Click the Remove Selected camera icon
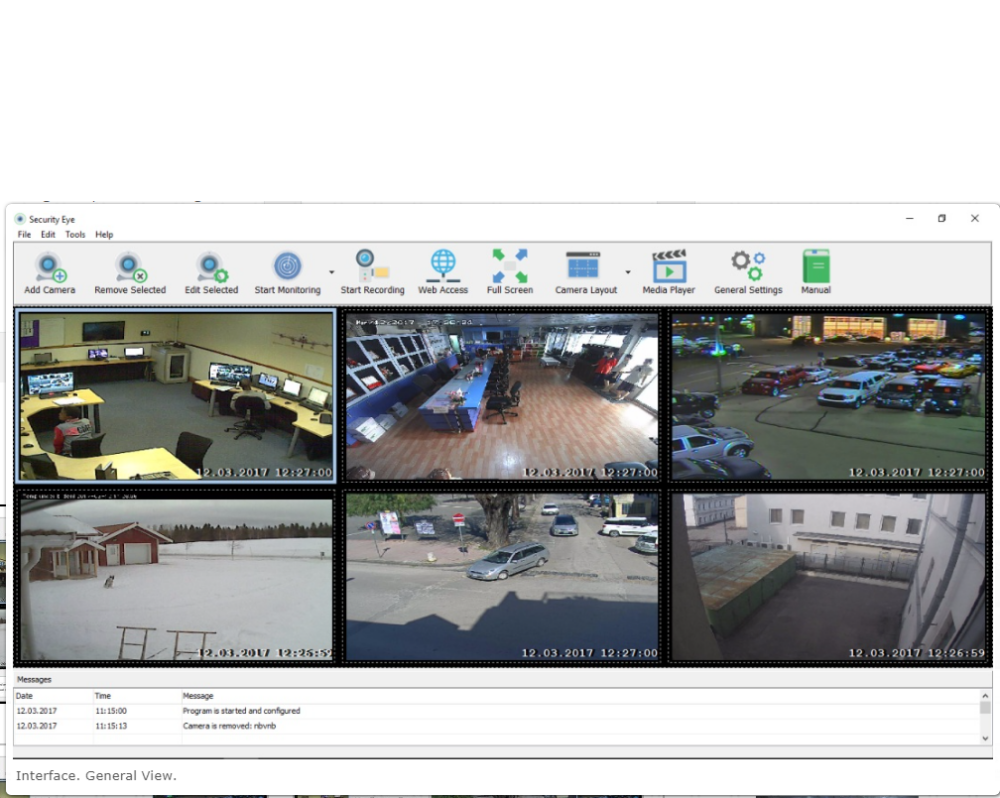Image resolution: width=1000 pixels, height=798 pixels. click(130, 267)
